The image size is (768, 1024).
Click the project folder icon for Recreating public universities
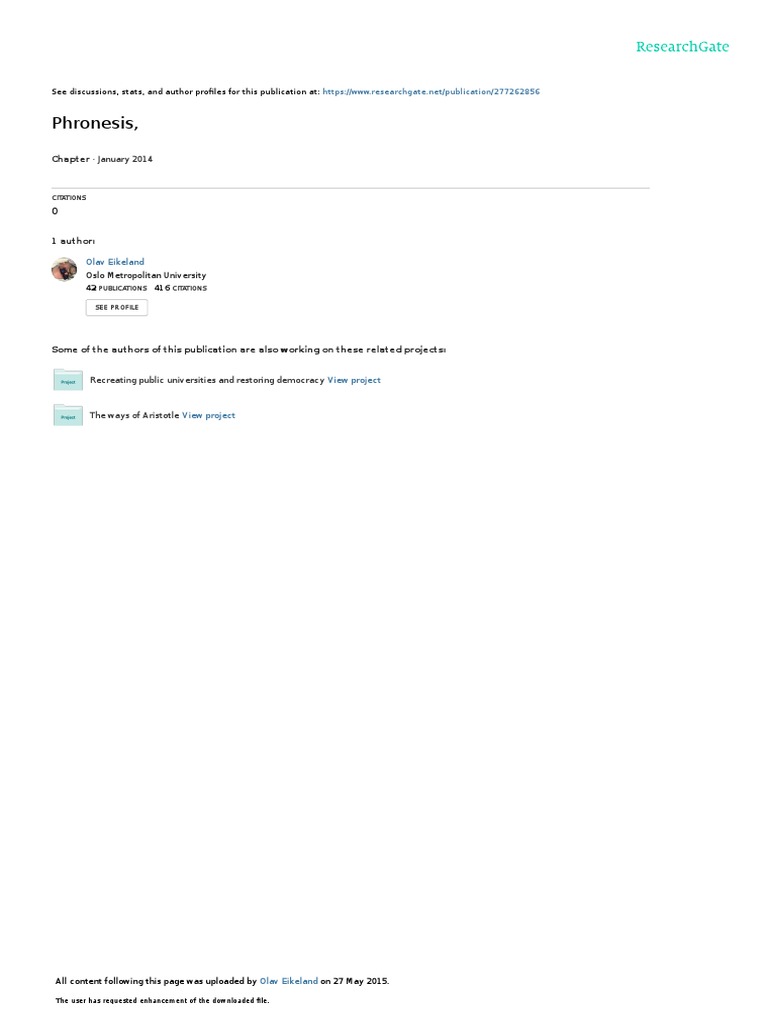(68, 379)
